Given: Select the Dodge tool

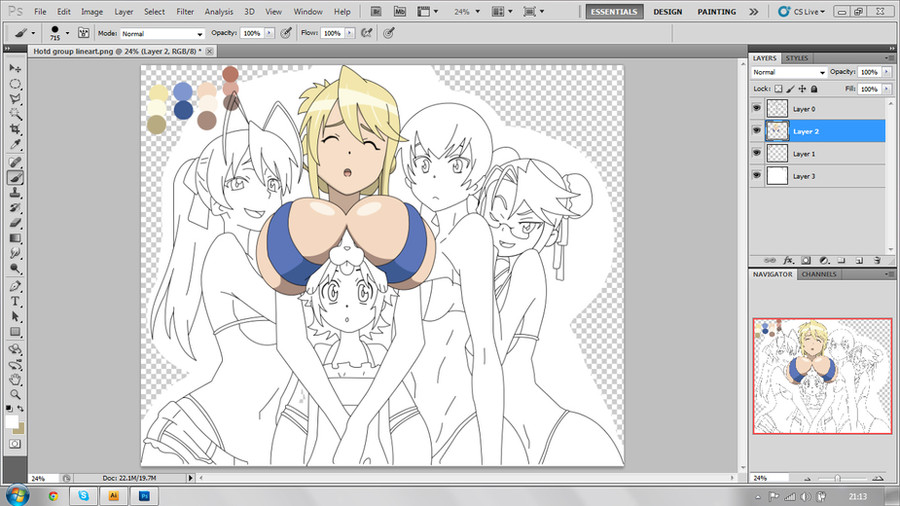Looking at the screenshot, I should pyautogui.click(x=15, y=268).
